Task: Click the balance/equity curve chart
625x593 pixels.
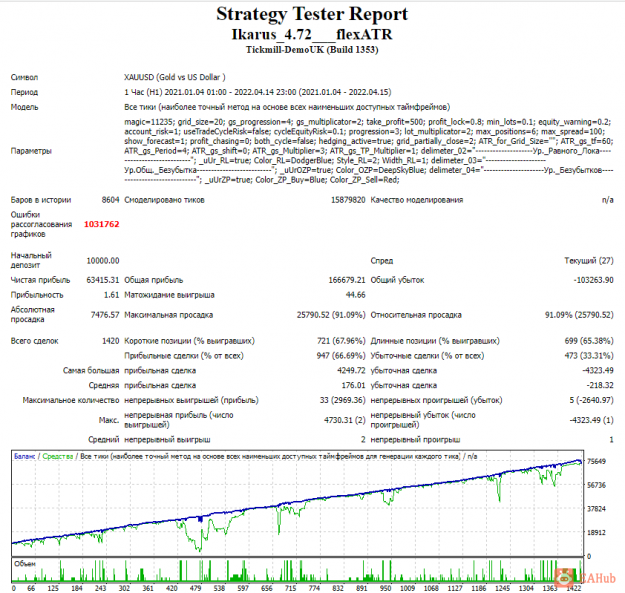Action: tap(298, 503)
